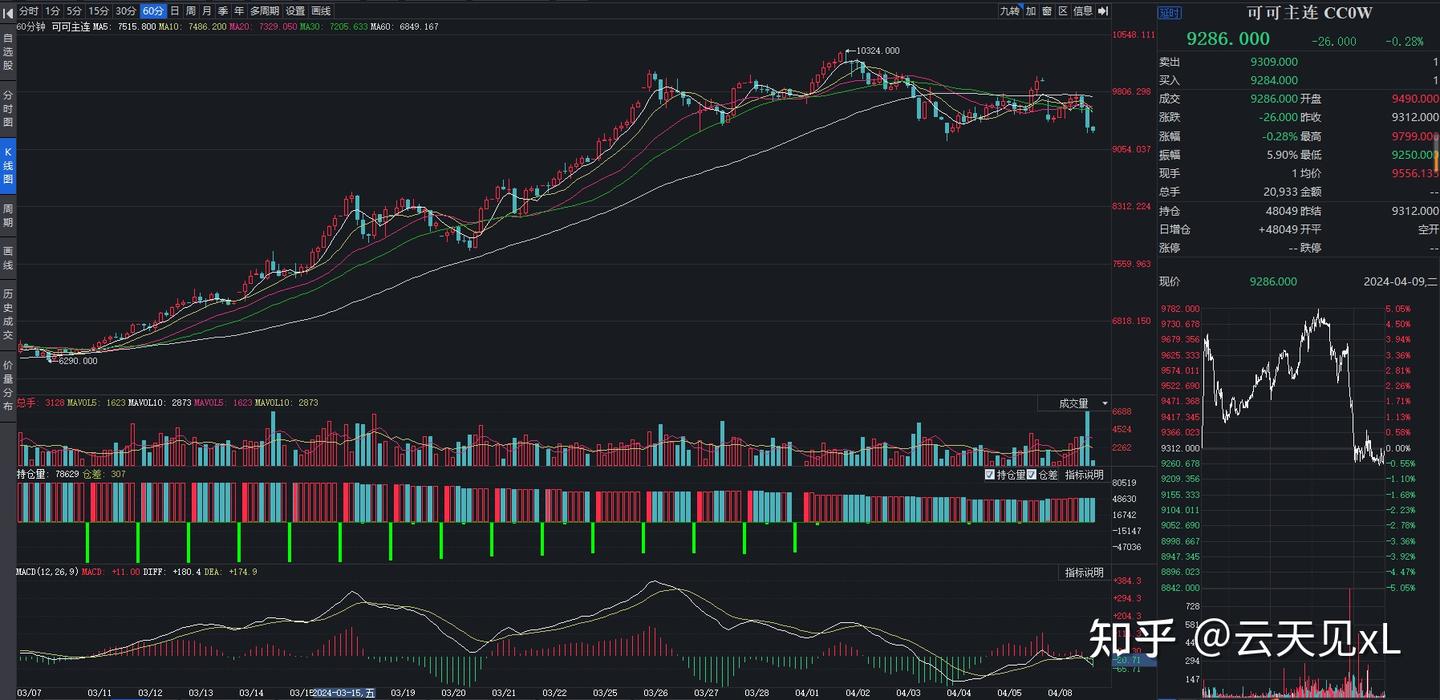The width and height of the screenshot is (1440, 700).
Task: Switch to 周 weekly period
Action: click(191, 11)
